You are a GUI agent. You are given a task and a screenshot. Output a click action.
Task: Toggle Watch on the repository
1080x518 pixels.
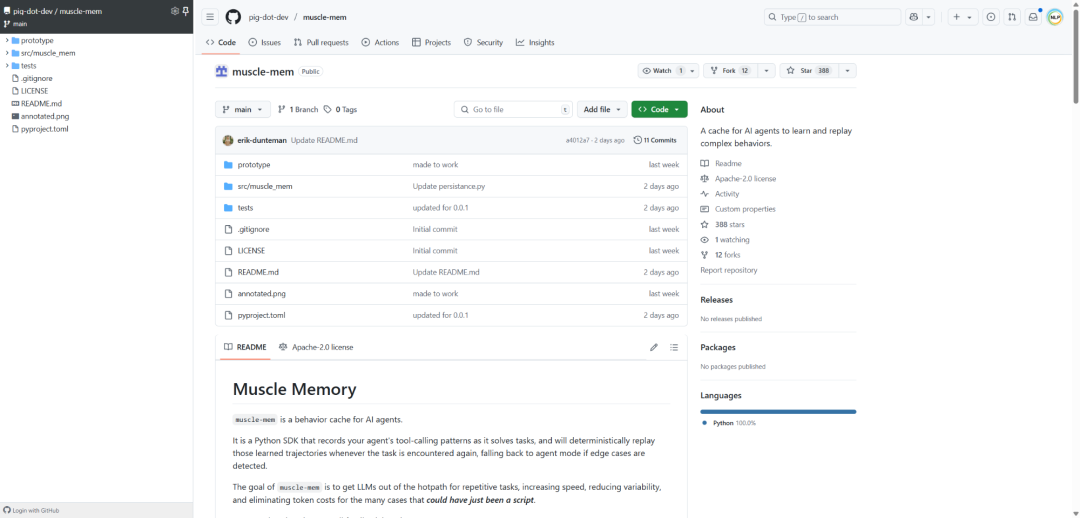coord(663,71)
